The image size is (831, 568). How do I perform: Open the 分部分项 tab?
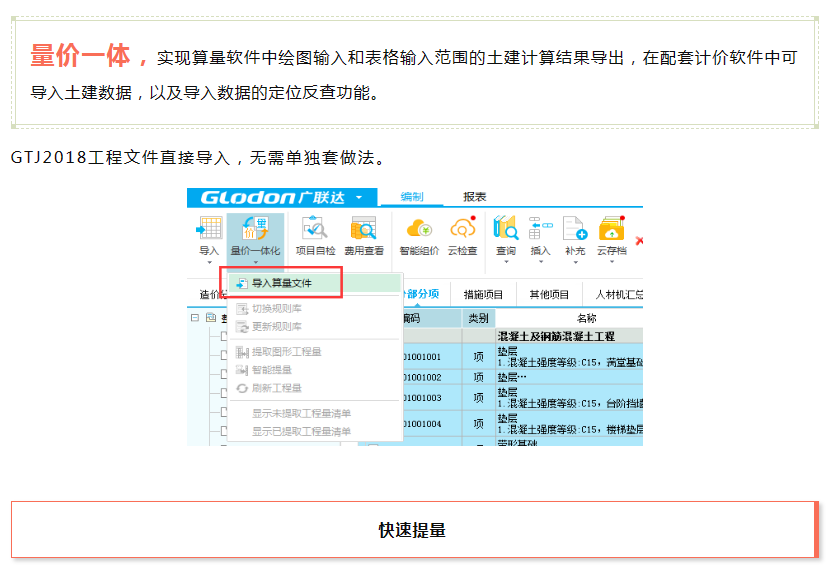(x=421, y=294)
